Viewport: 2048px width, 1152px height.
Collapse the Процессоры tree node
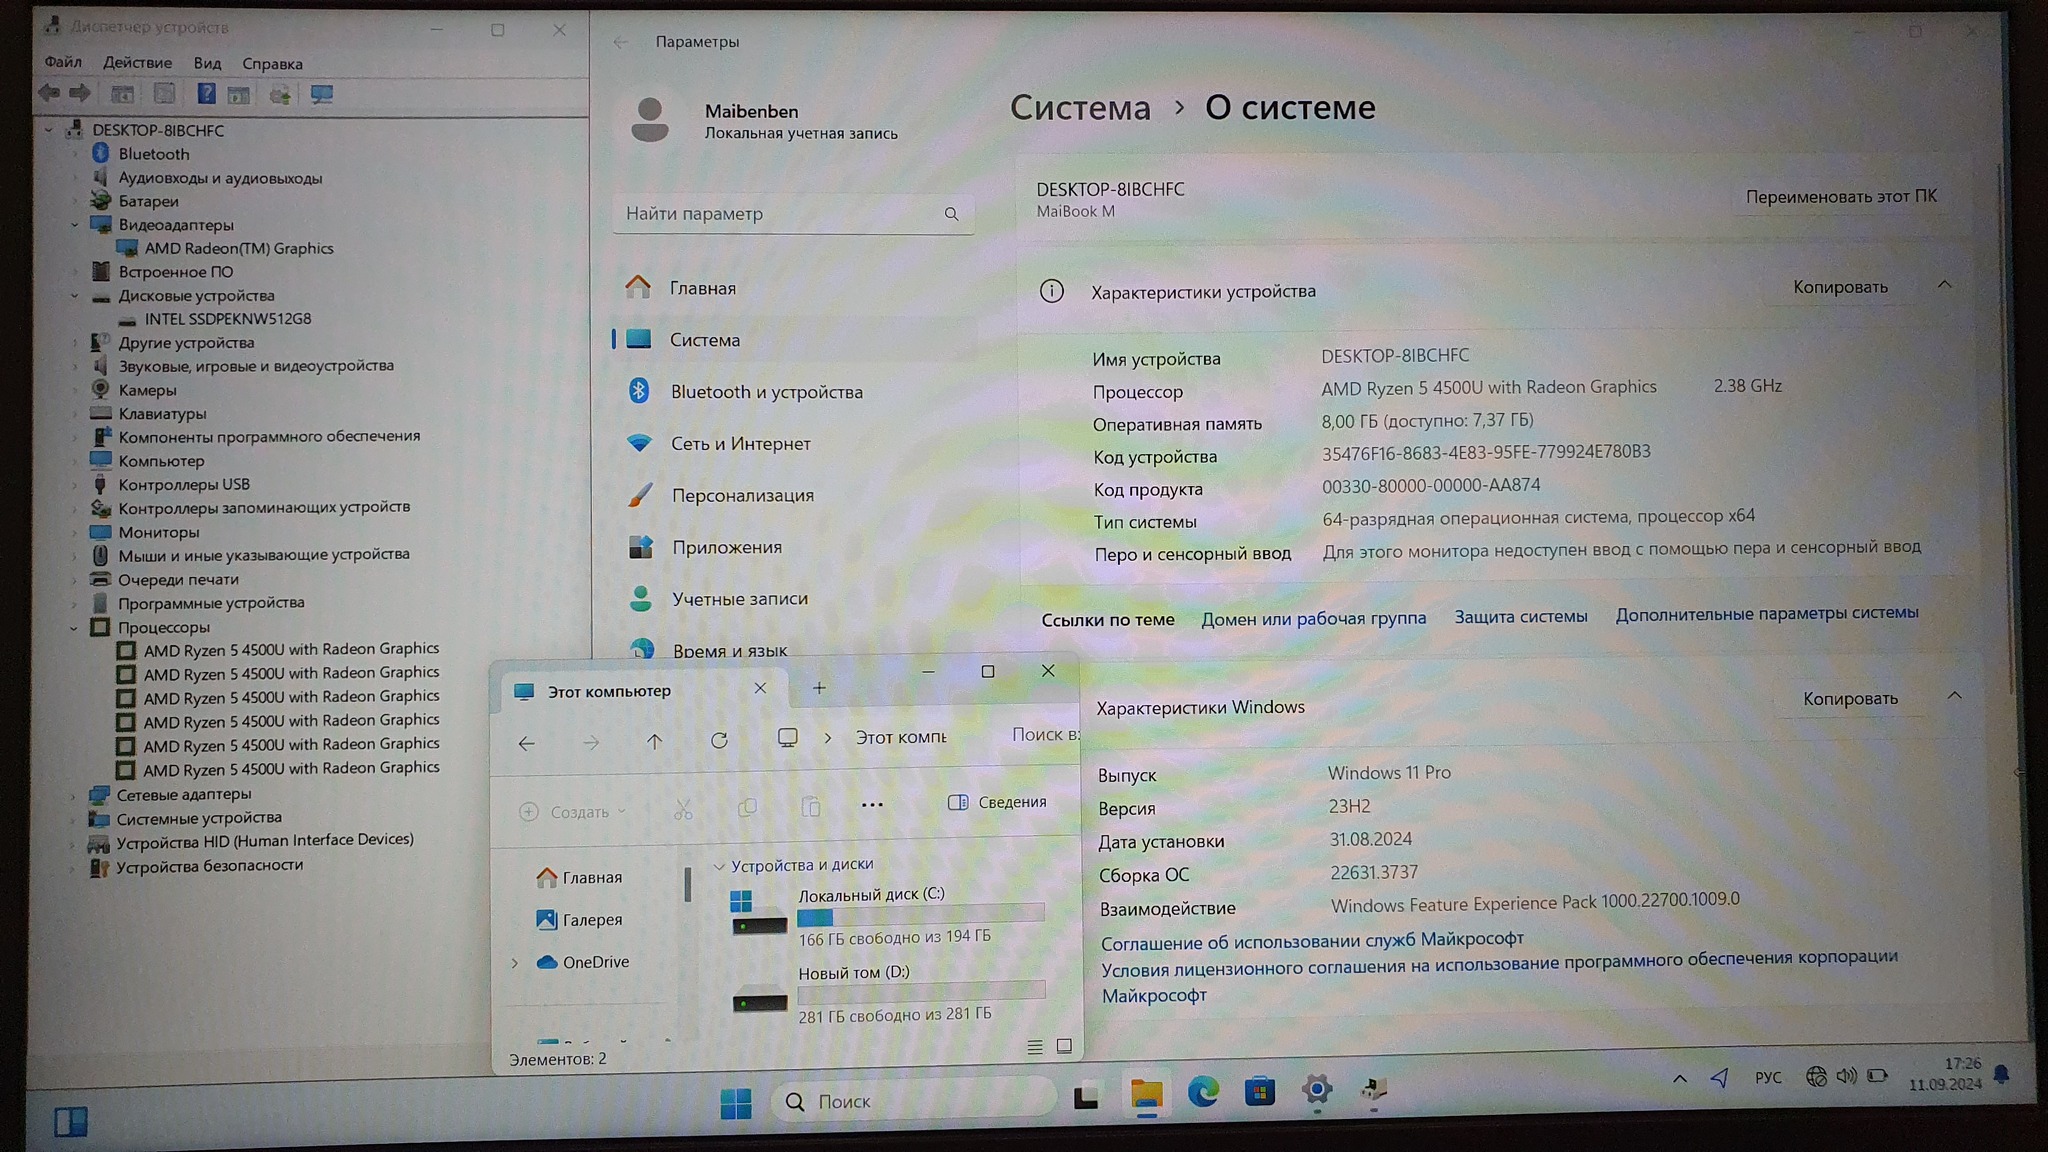[x=74, y=628]
